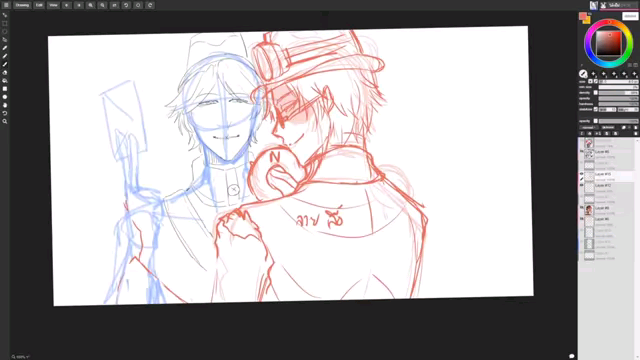Toggle visibility of Layer #5
This screenshot has width=640, height=360.
pos(582,151)
